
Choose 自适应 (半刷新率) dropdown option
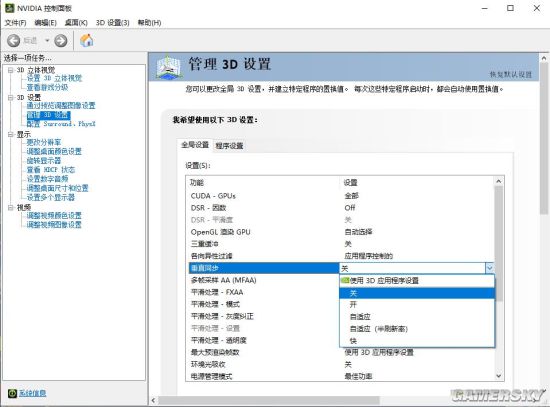point(417,329)
